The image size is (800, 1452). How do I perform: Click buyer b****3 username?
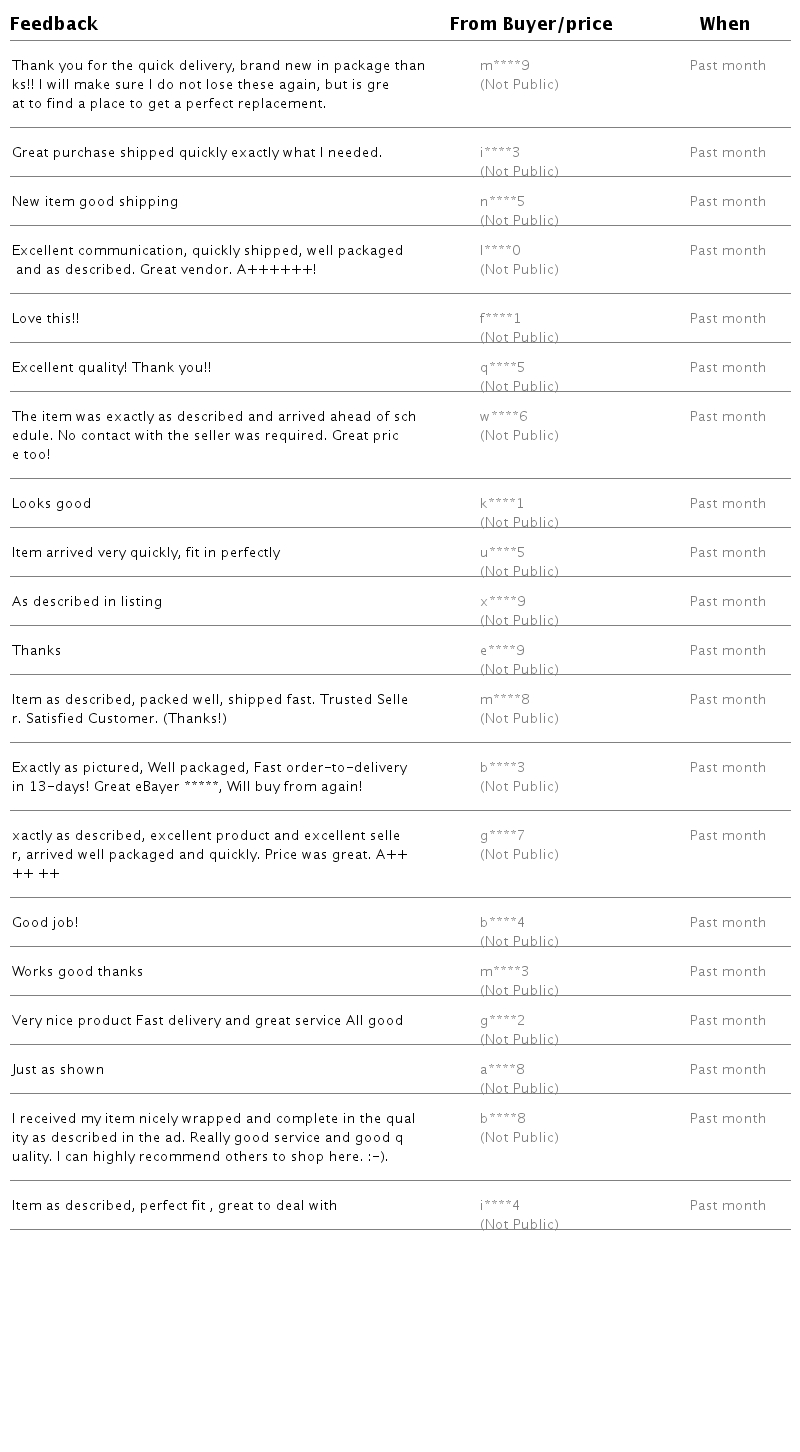pyautogui.click(x=502, y=768)
